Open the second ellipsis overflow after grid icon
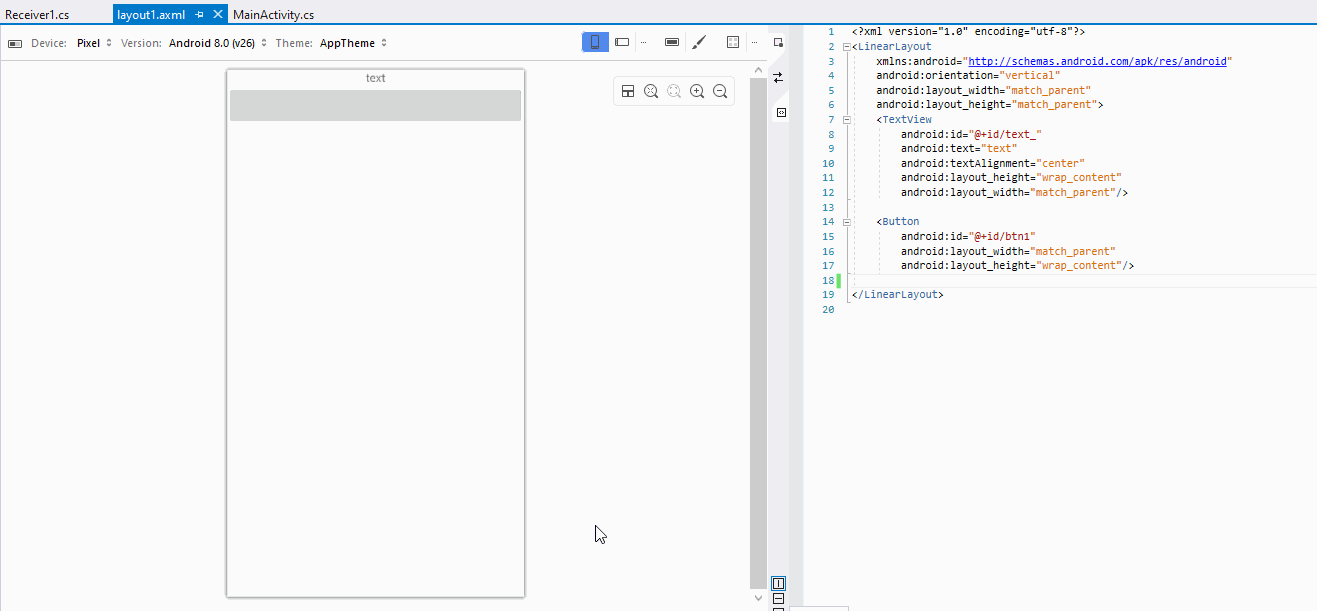Image resolution: width=1317 pixels, height=611 pixels. pyautogui.click(x=755, y=42)
